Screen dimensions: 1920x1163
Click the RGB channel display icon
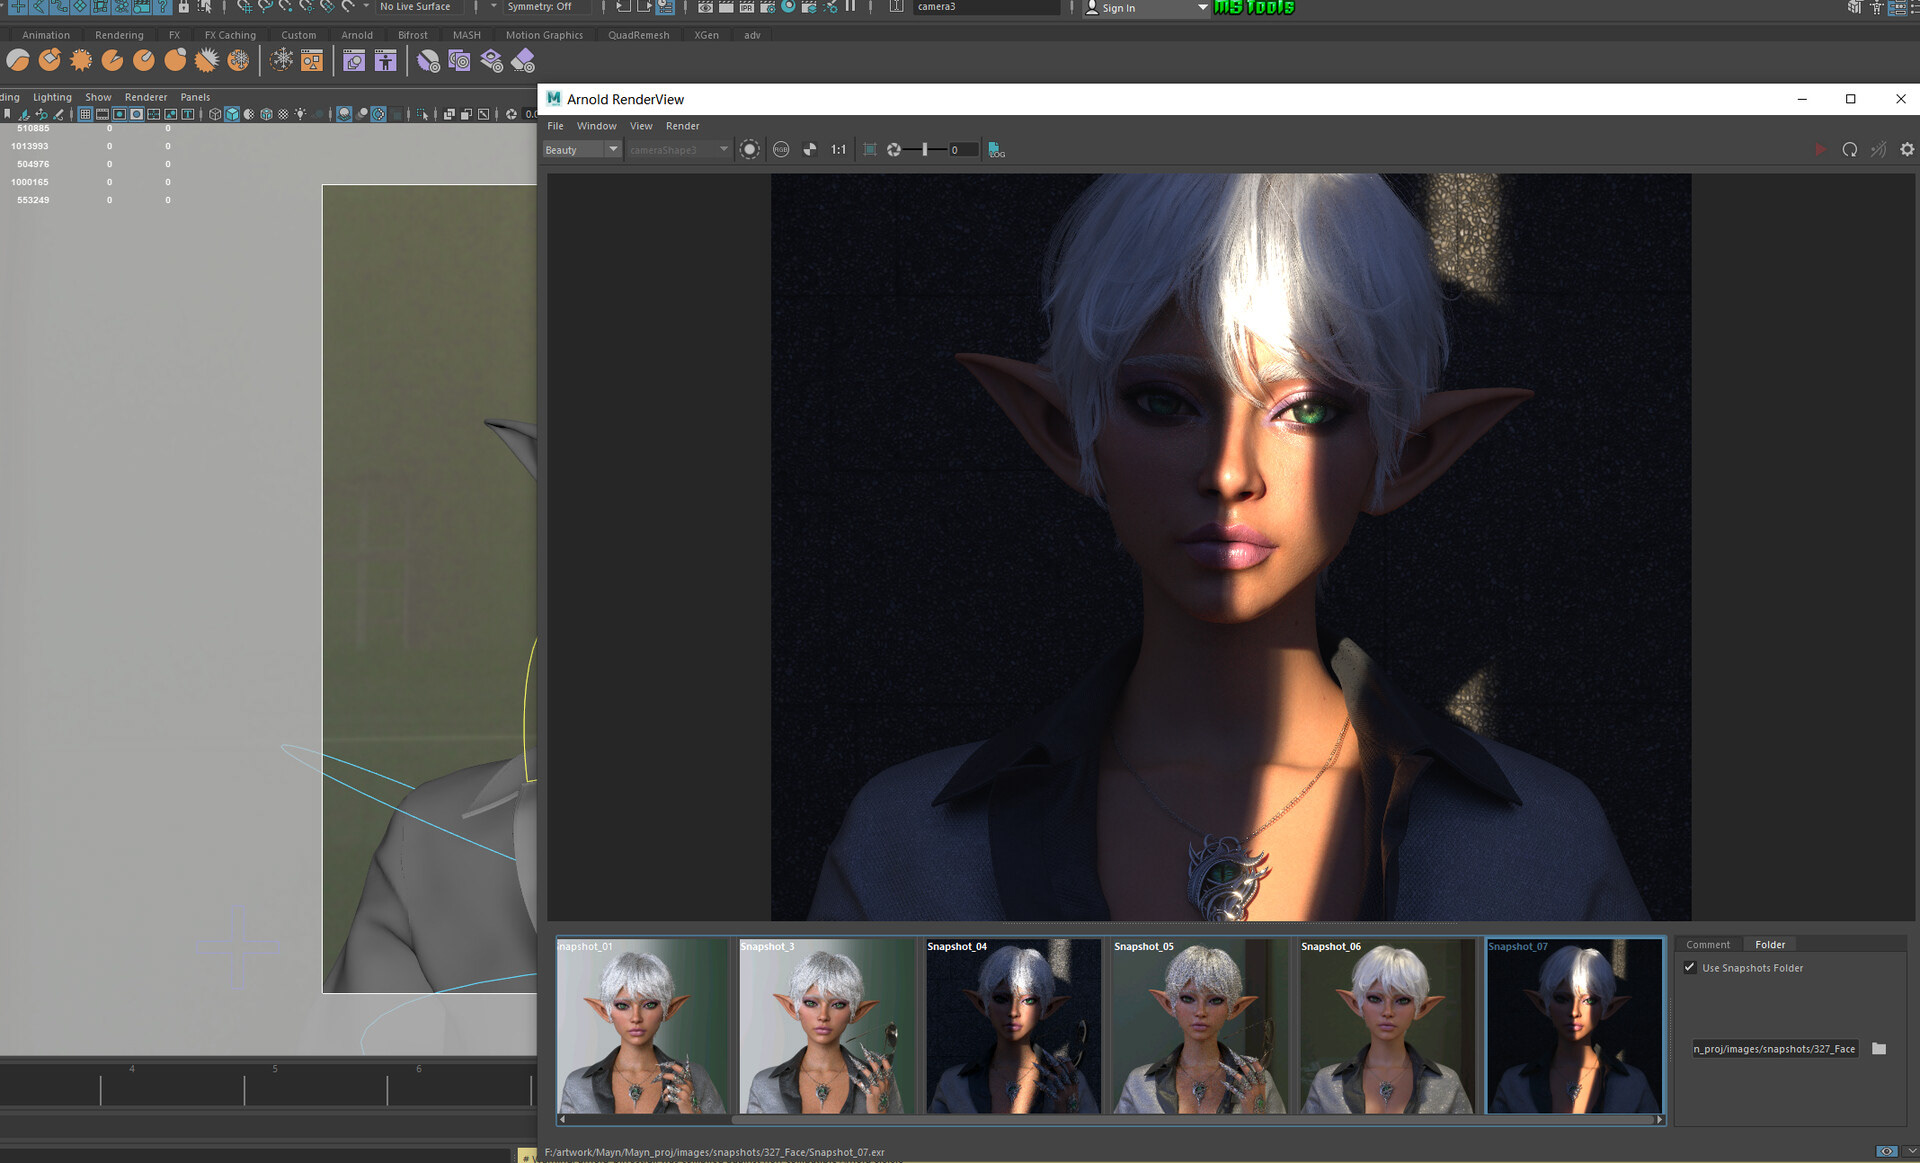(781, 150)
